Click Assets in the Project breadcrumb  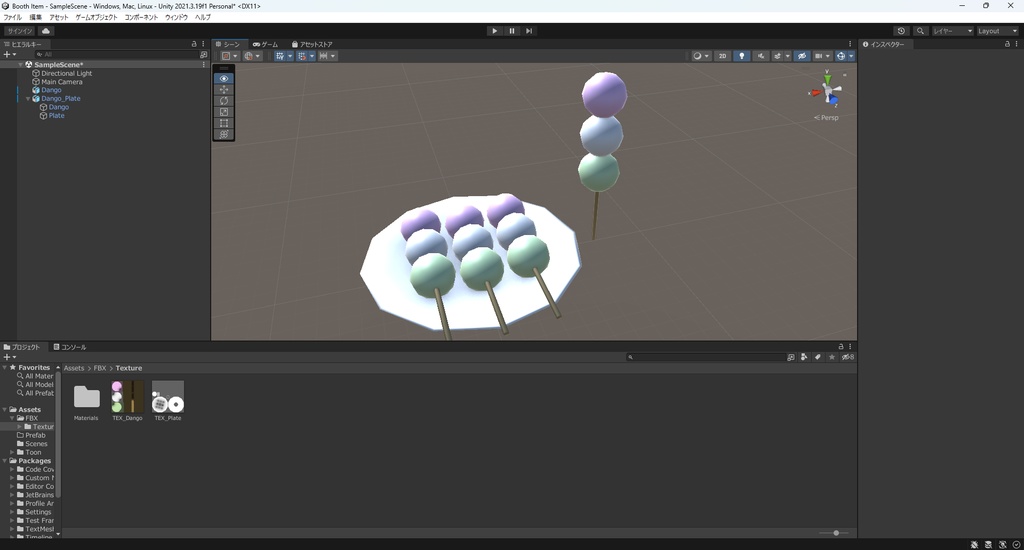pos(74,368)
